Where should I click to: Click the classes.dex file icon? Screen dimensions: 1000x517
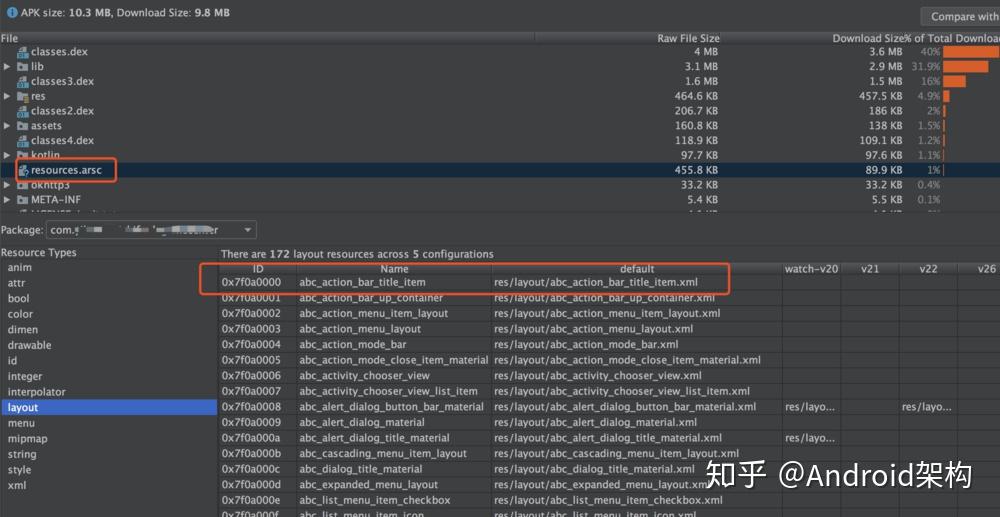click(x=23, y=52)
